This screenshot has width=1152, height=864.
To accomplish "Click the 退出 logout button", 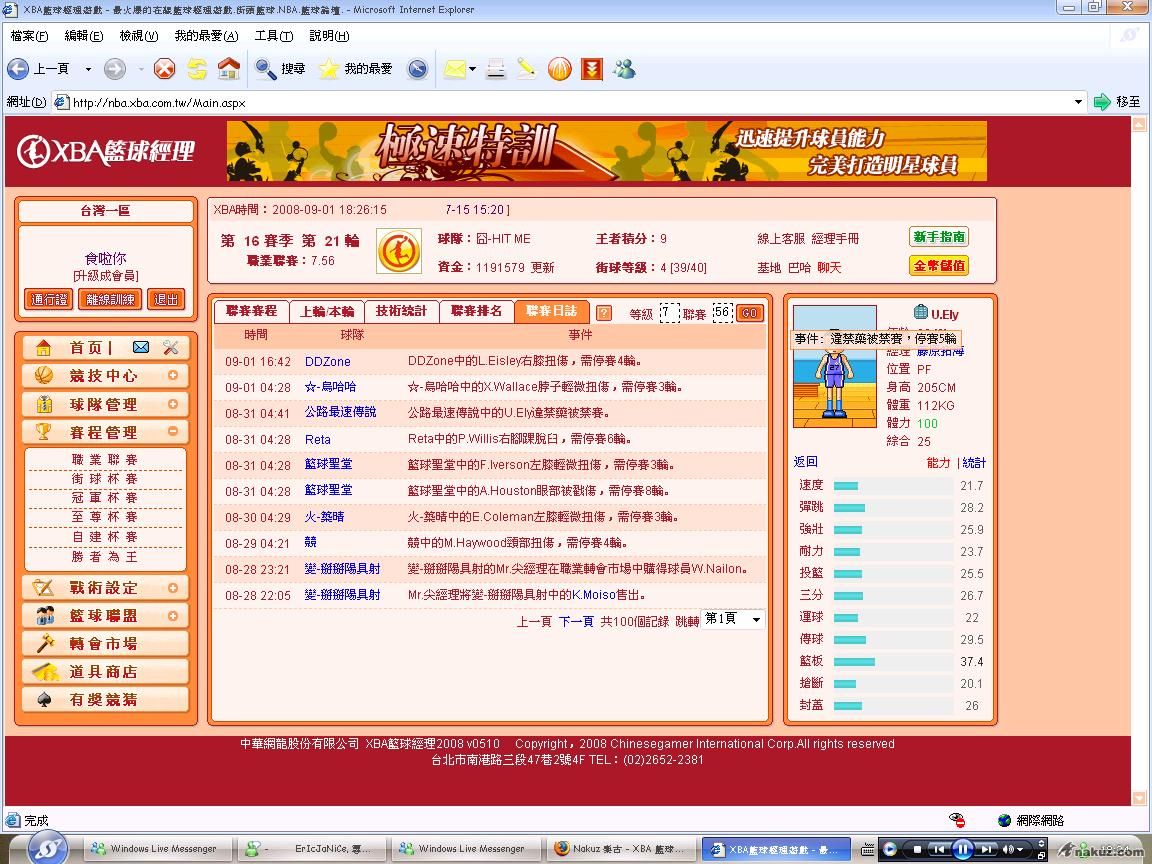I will 166,299.
